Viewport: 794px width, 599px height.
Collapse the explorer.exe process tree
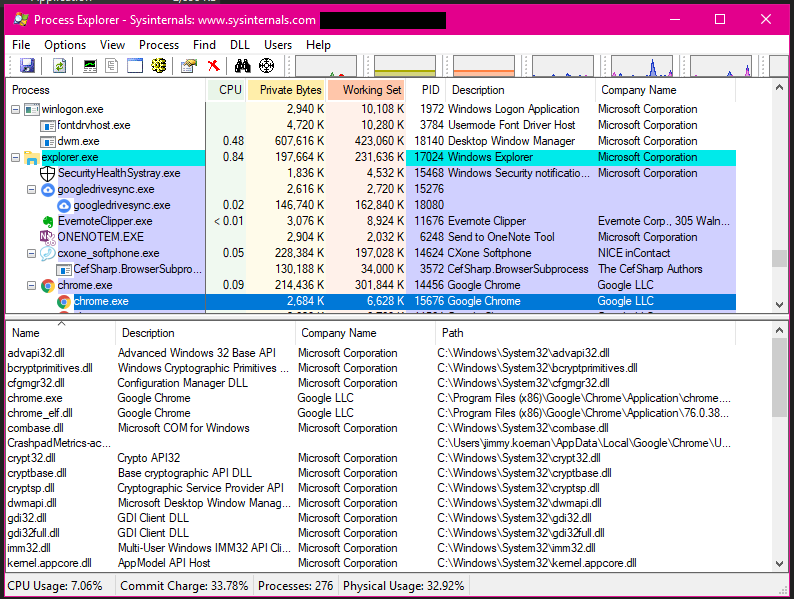tap(15, 157)
